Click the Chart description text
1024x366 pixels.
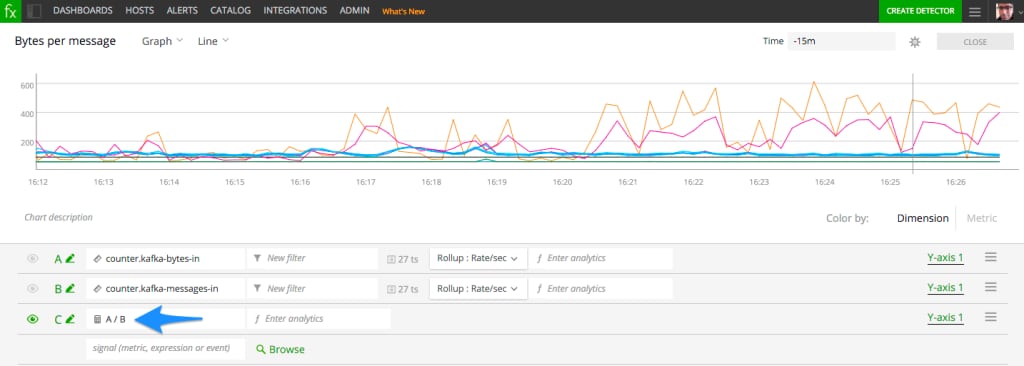(58, 218)
